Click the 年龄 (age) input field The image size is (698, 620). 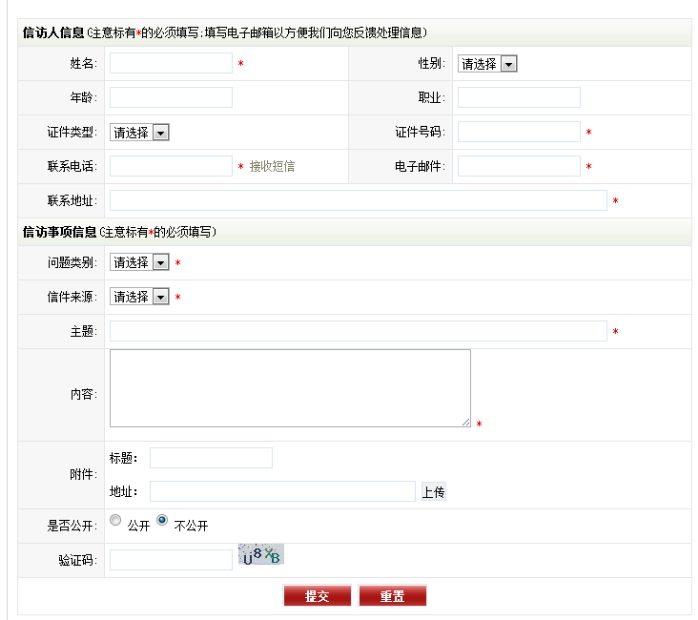coord(171,98)
